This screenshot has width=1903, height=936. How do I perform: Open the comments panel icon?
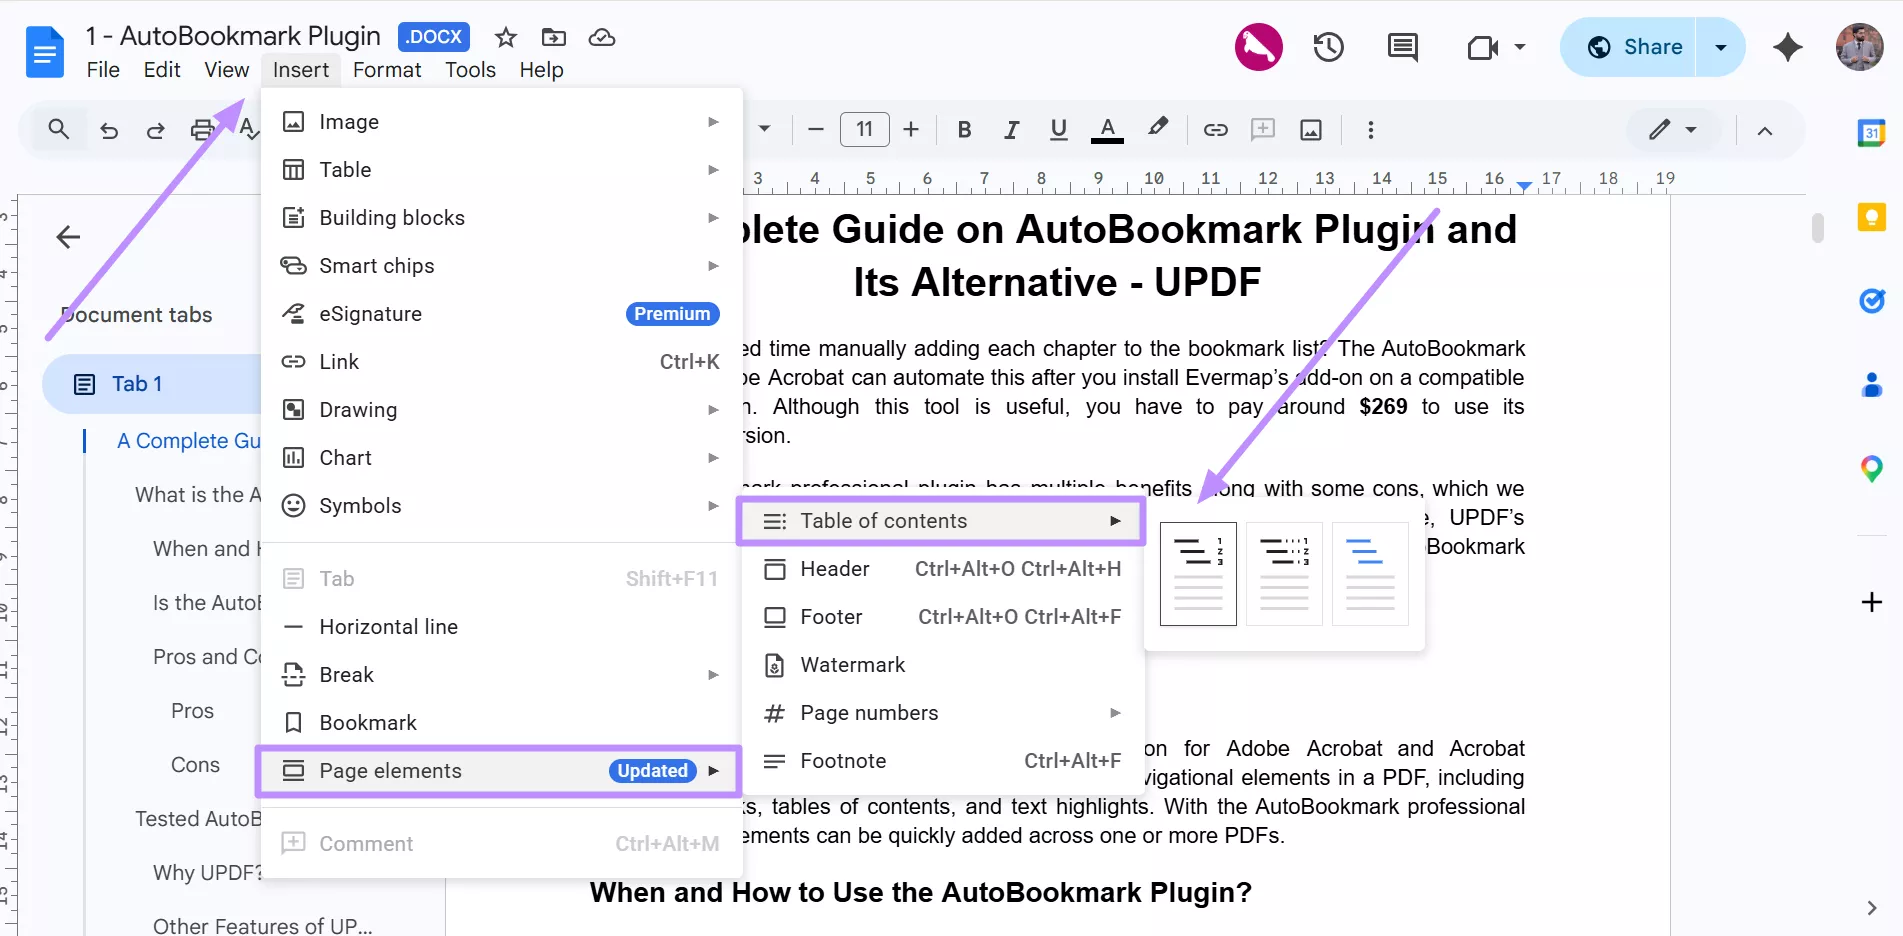point(1401,46)
